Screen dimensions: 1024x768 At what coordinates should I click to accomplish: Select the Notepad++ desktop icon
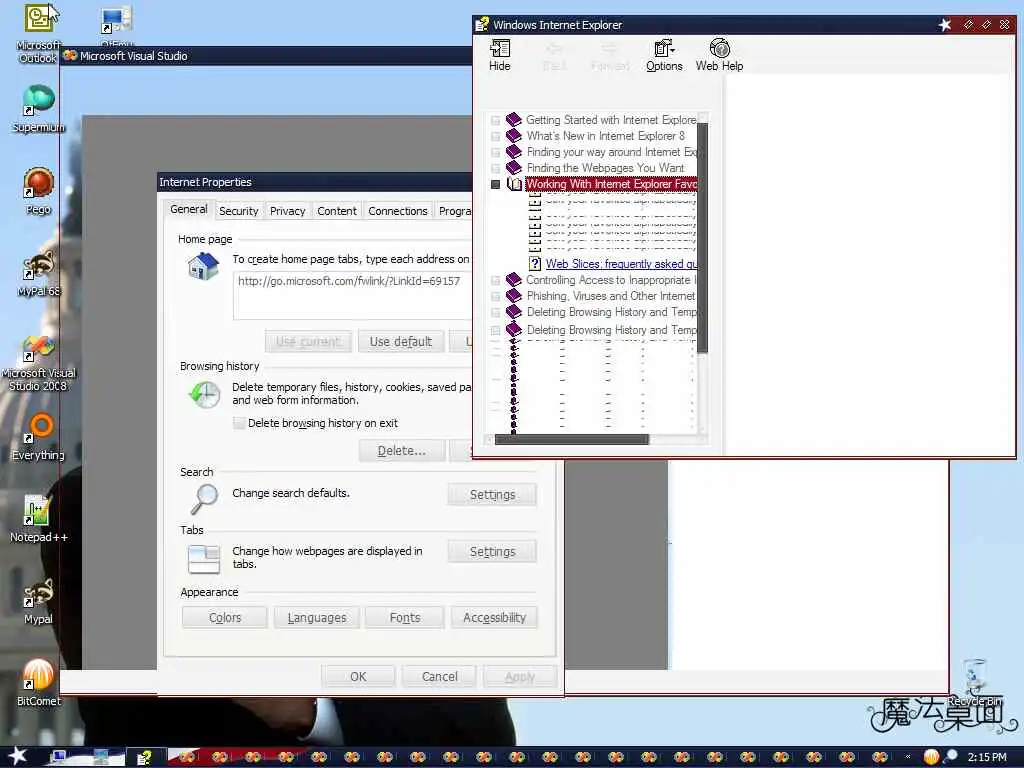click(x=39, y=519)
